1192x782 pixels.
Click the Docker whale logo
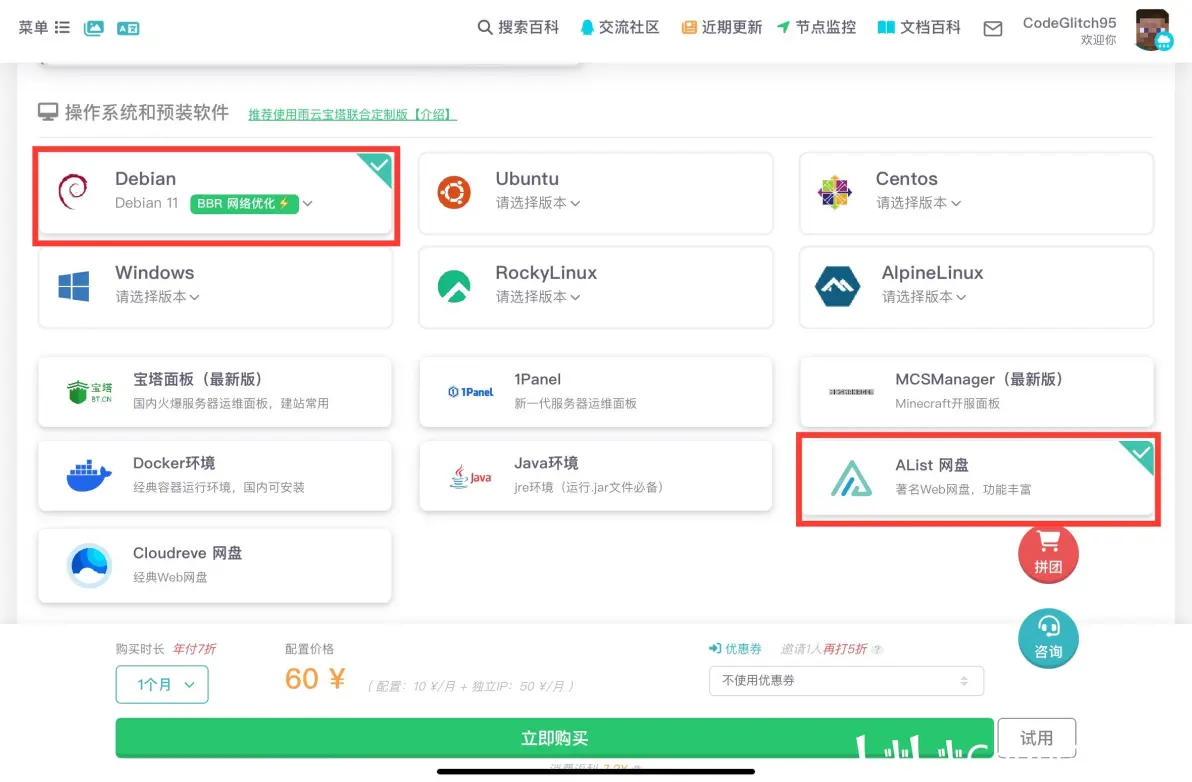tap(89, 476)
